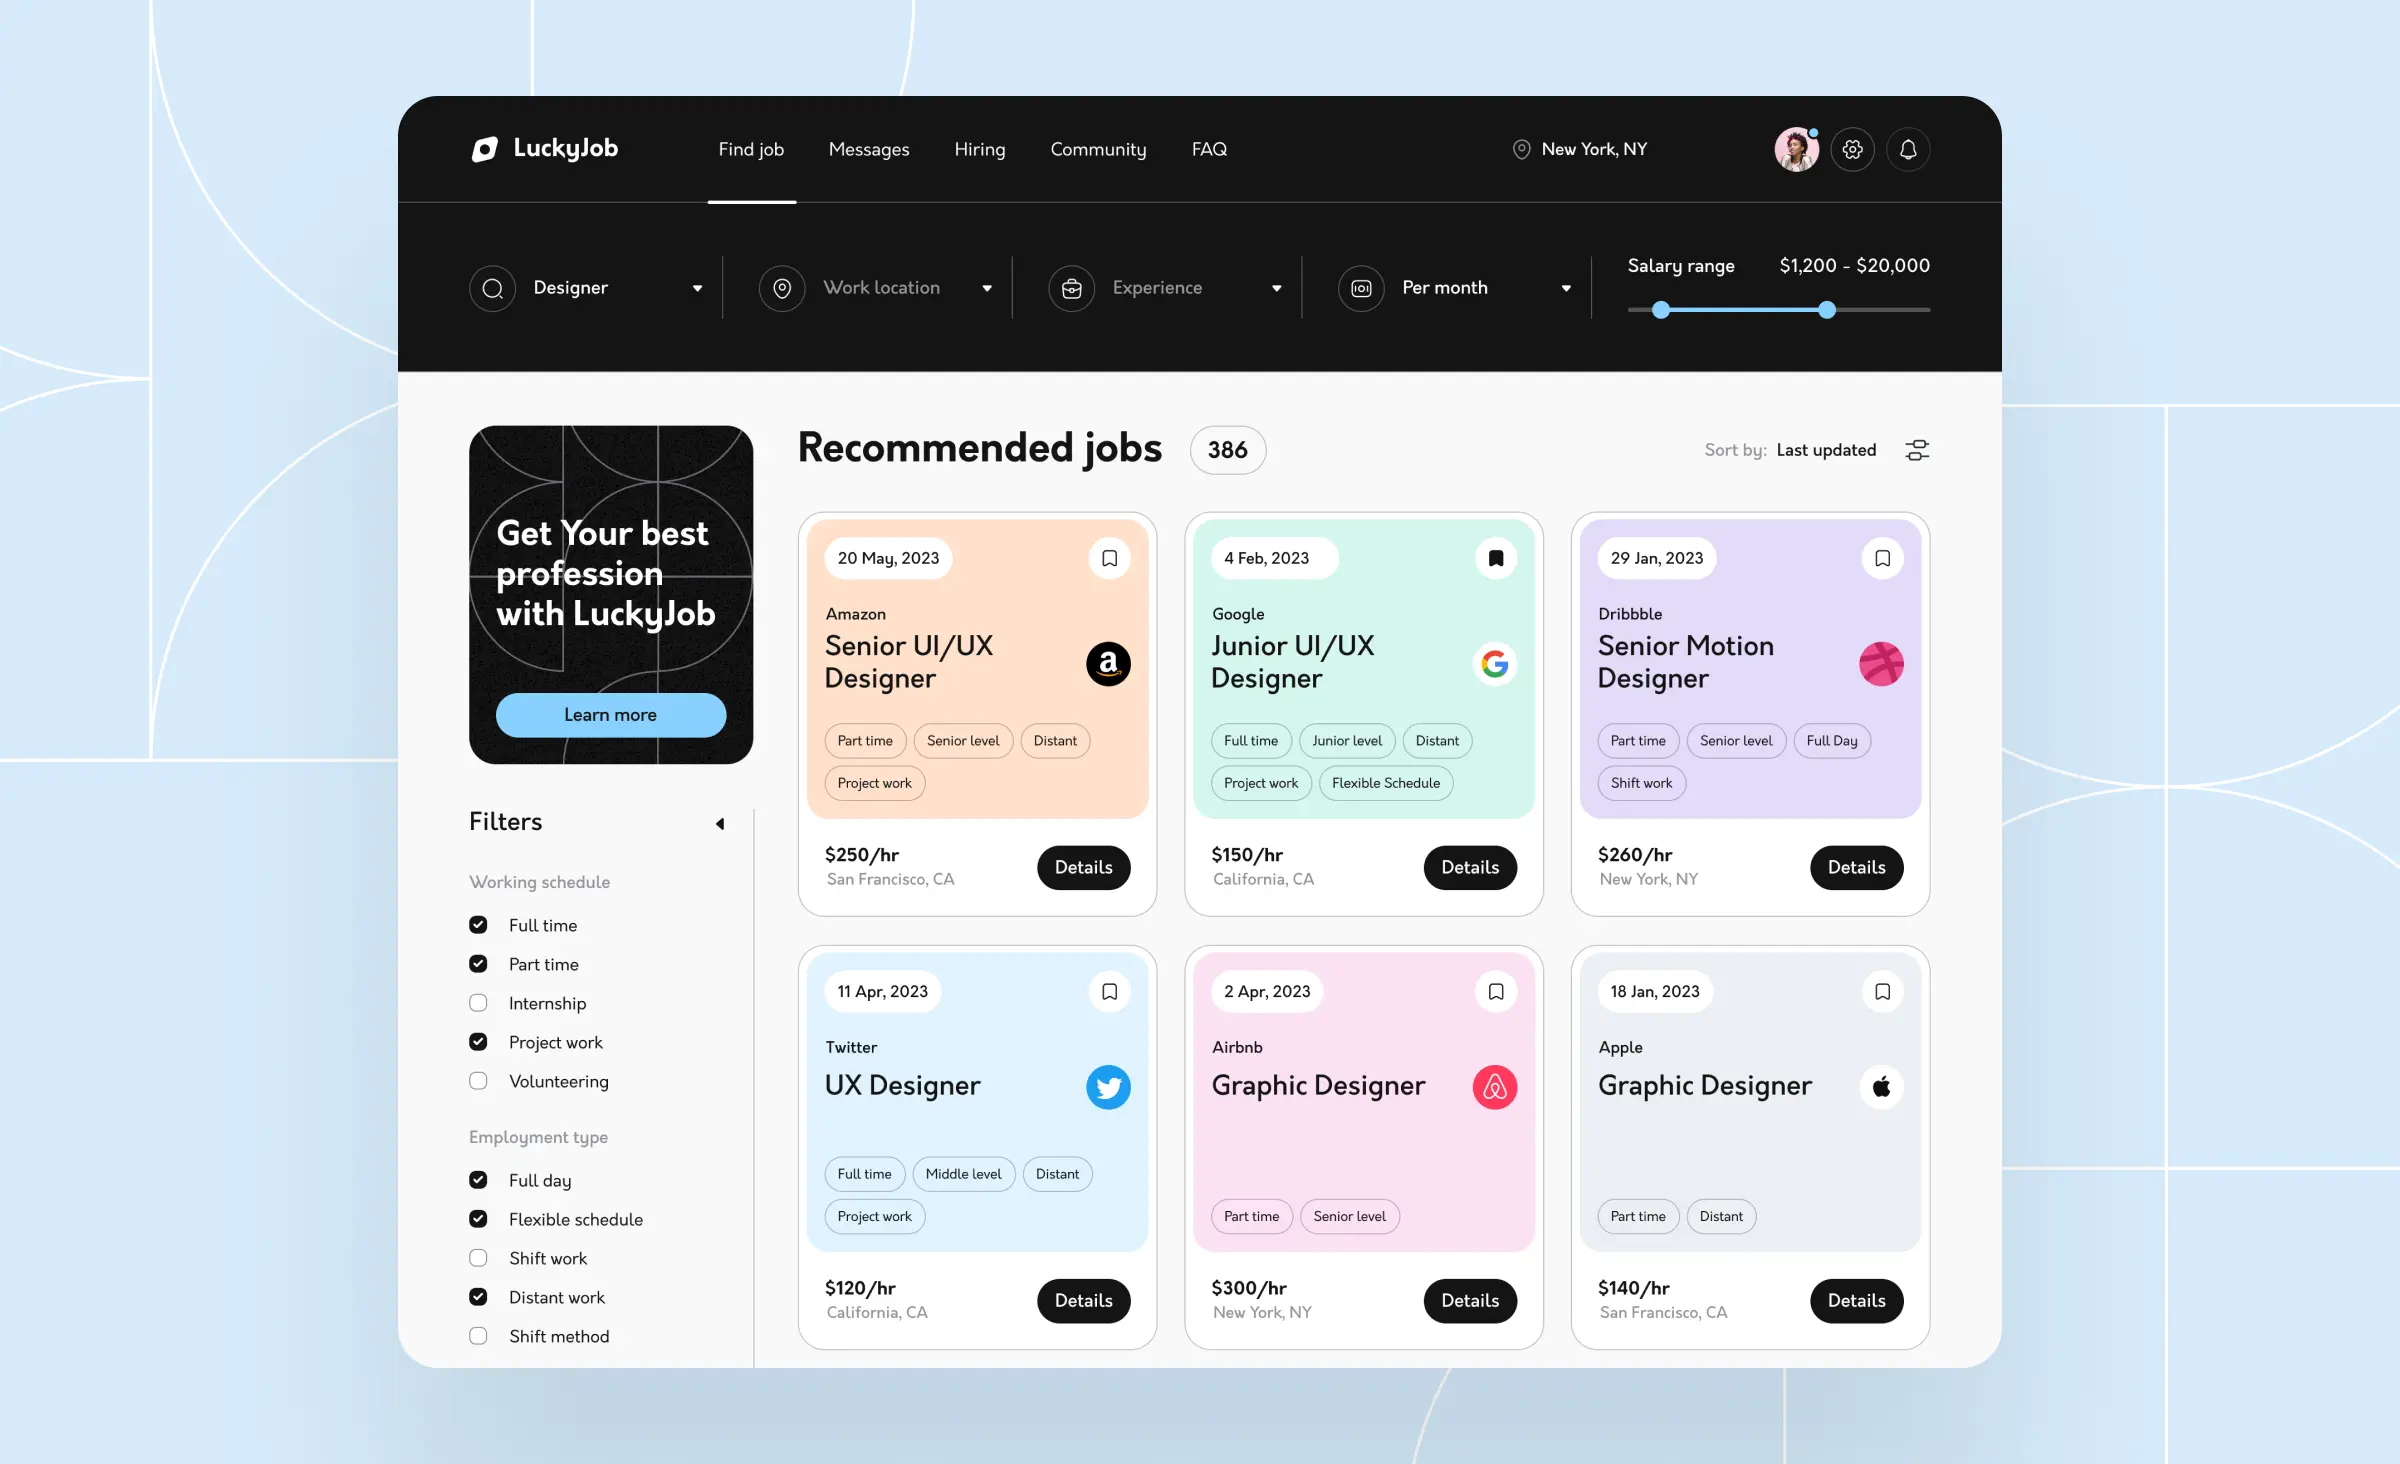Image resolution: width=2400 pixels, height=1464 pixels.
Task: Click the Senior UI/UX Designer job title
Action: pyautogui.click(x=908, y=662)
